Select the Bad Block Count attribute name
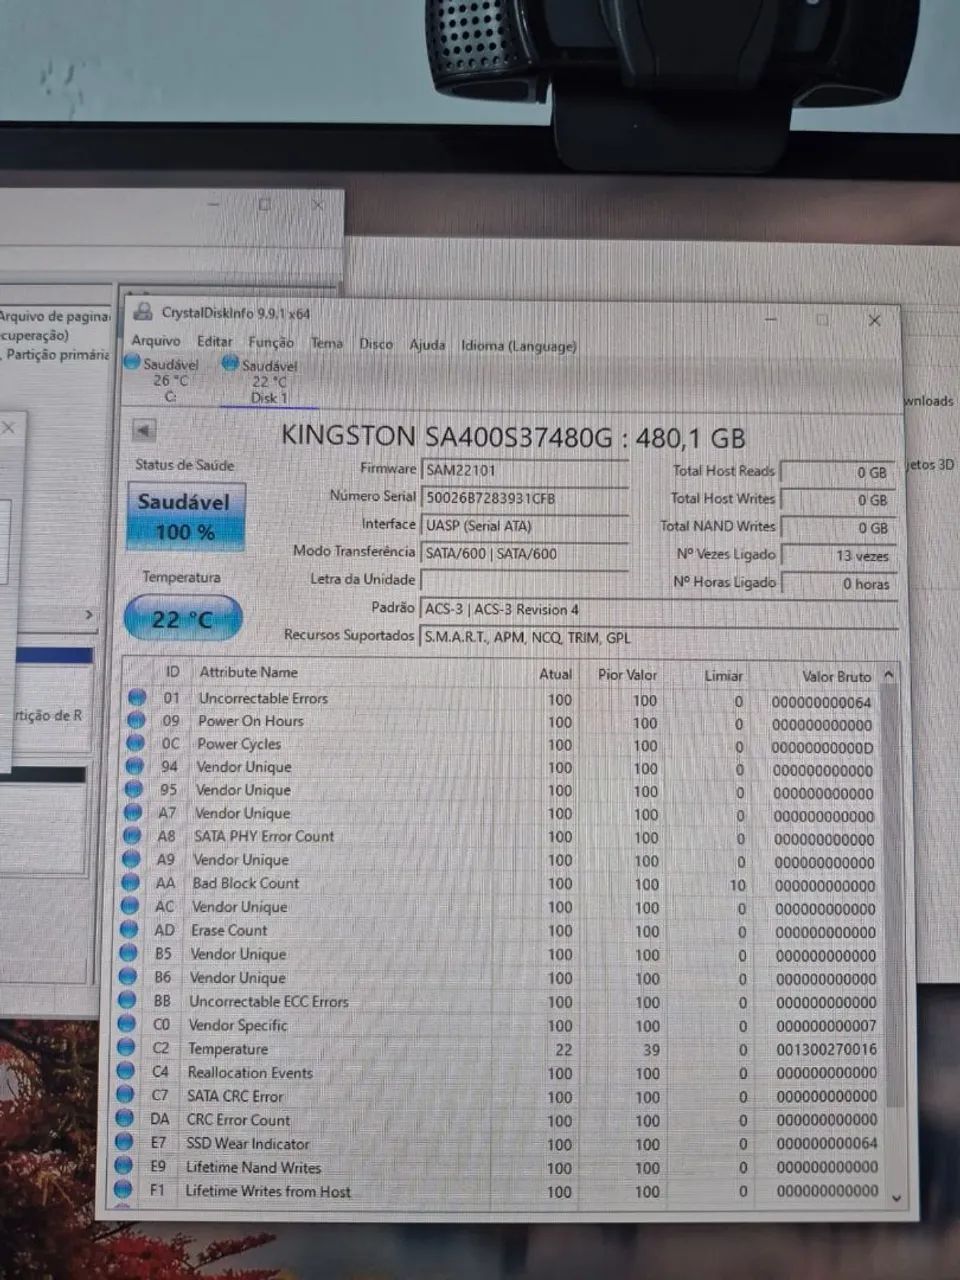960x1280 pixels. tap(245, 883)
